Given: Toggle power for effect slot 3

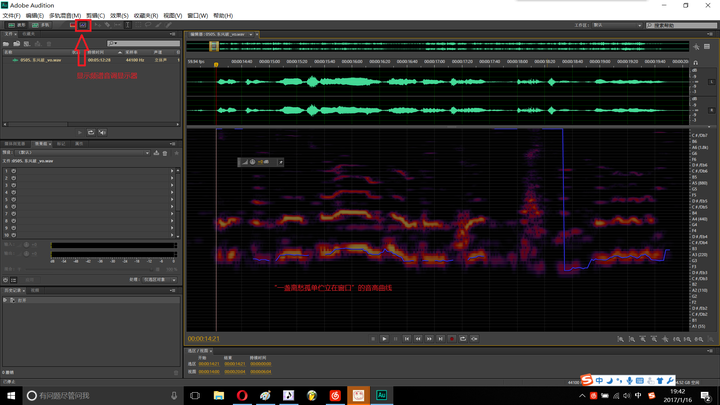Looking at the screenshot, I should tap(14, 185).
